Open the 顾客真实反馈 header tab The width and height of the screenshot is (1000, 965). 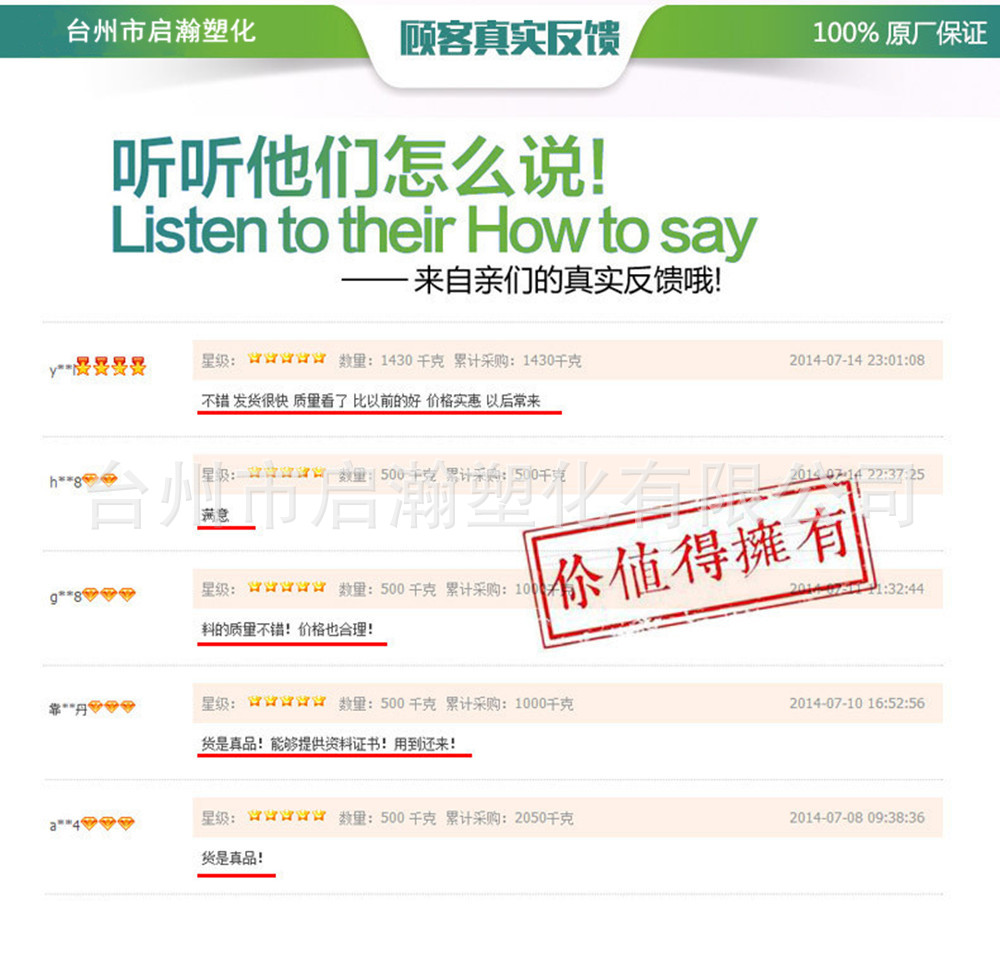(510, 38)
